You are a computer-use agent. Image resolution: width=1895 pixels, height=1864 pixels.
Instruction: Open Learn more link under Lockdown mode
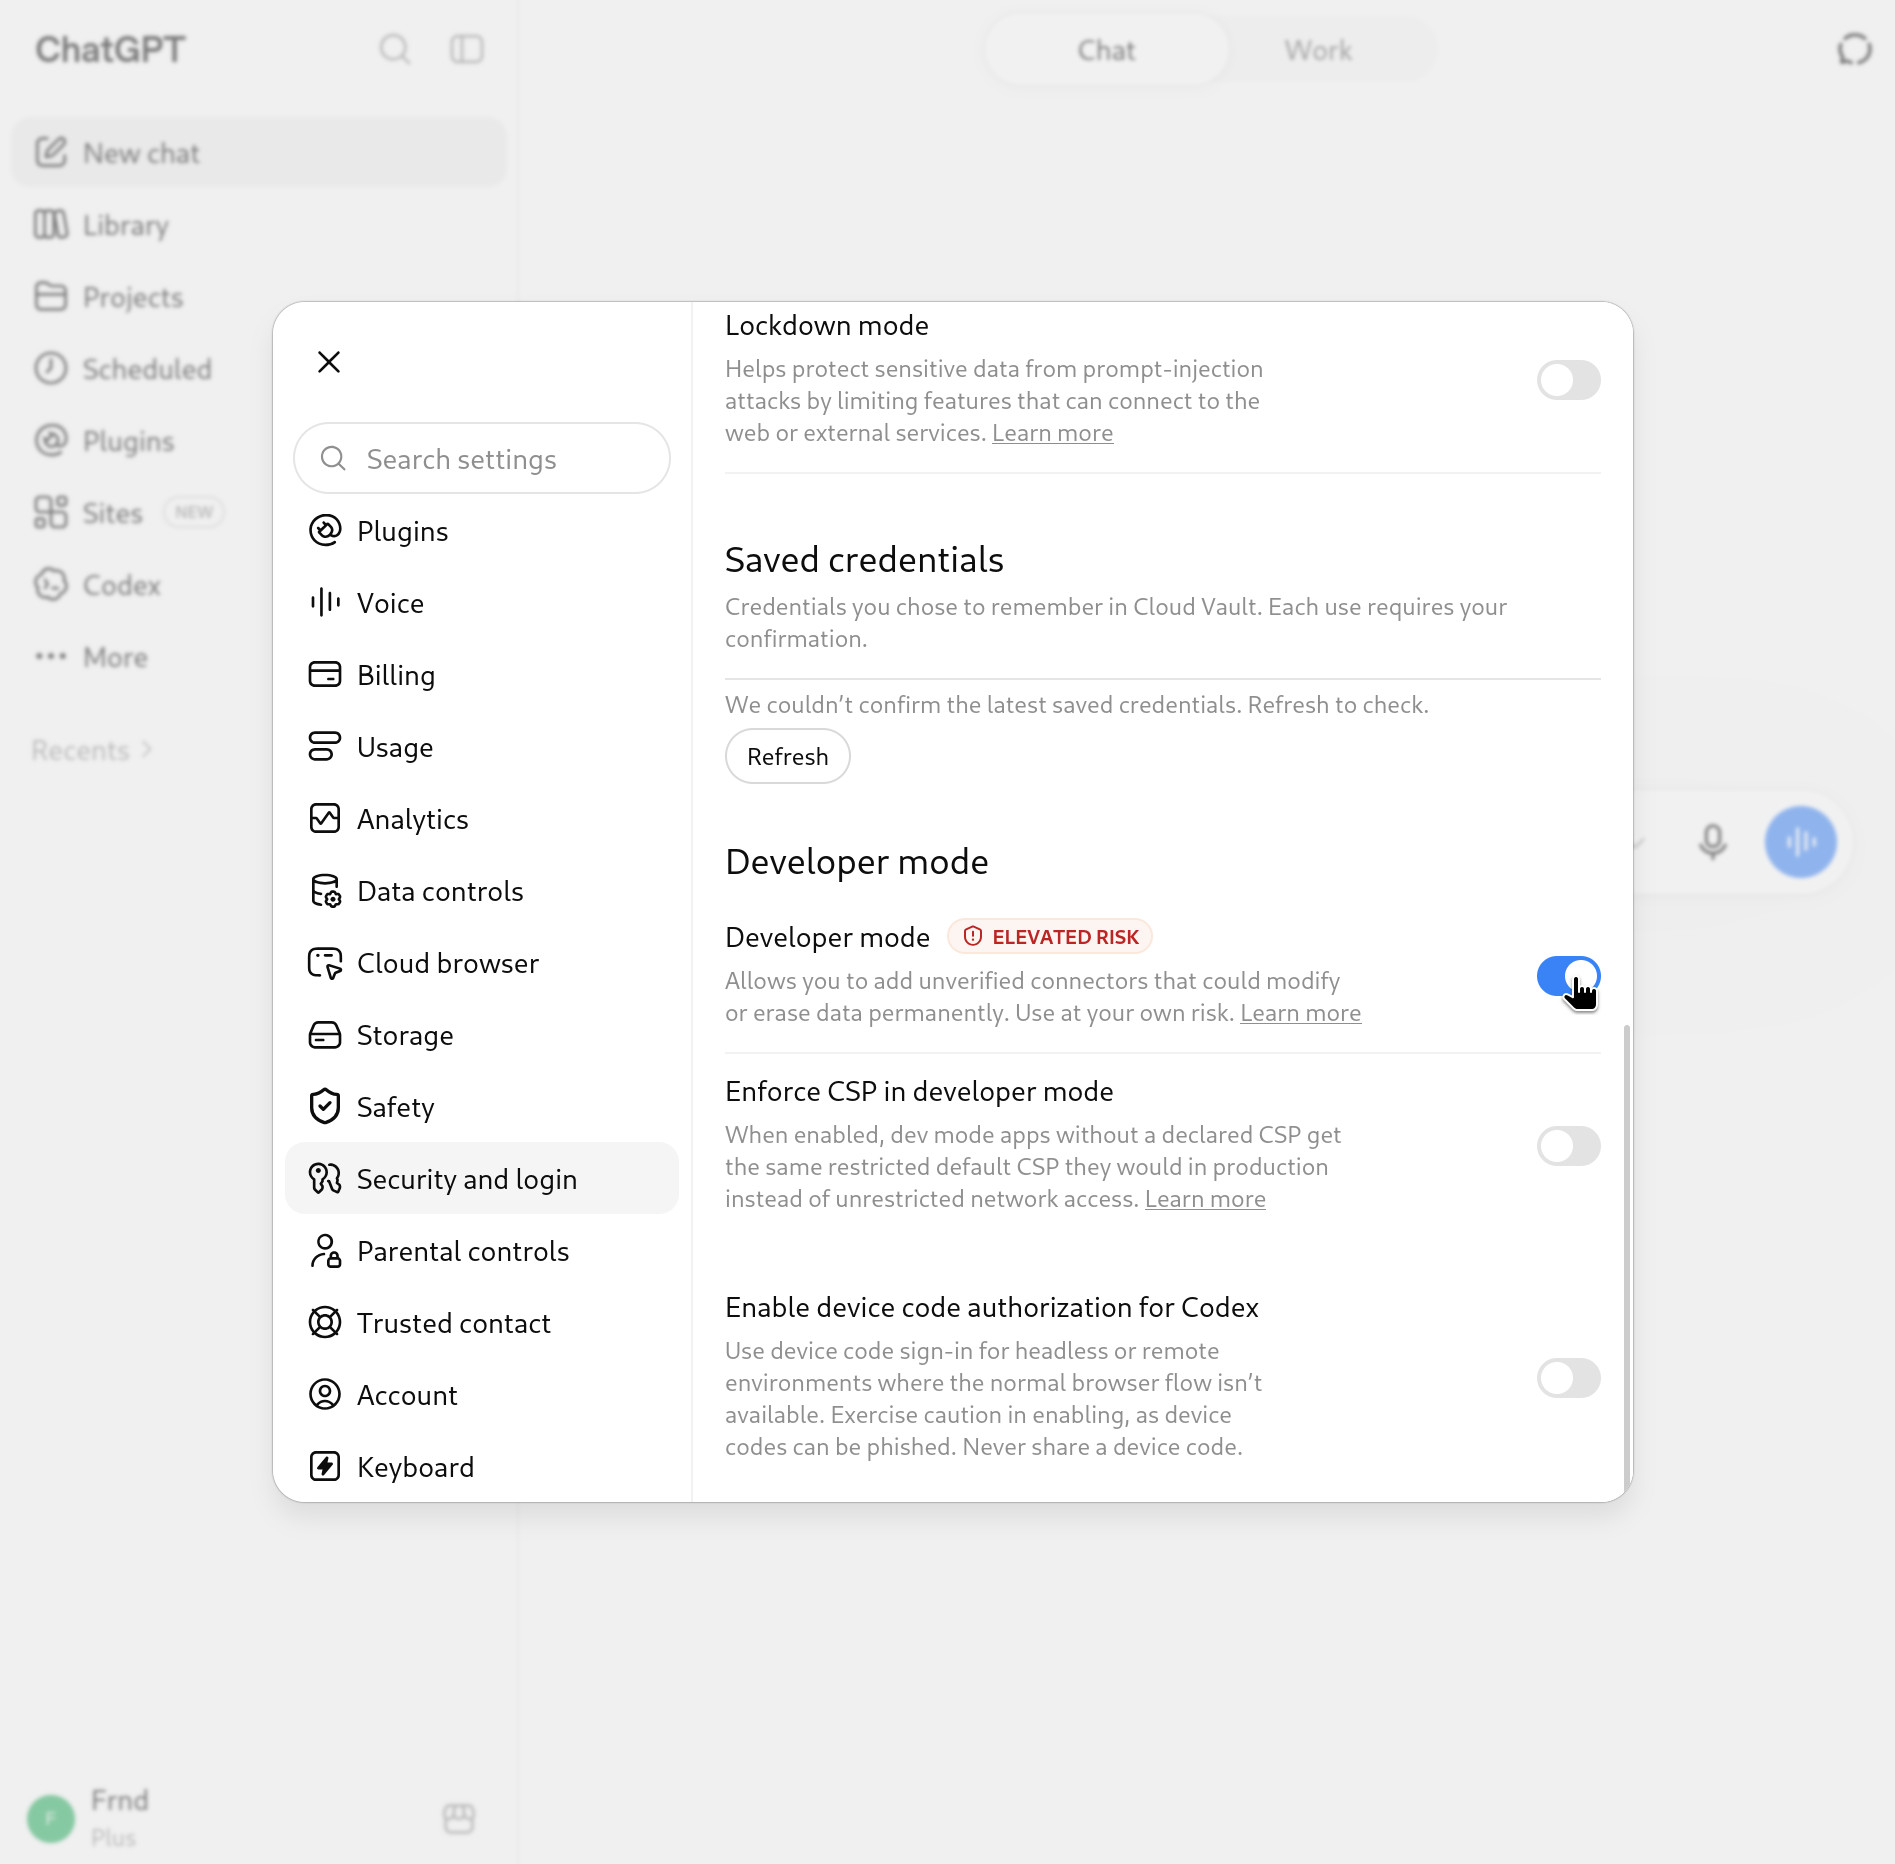coord(1052,433)
